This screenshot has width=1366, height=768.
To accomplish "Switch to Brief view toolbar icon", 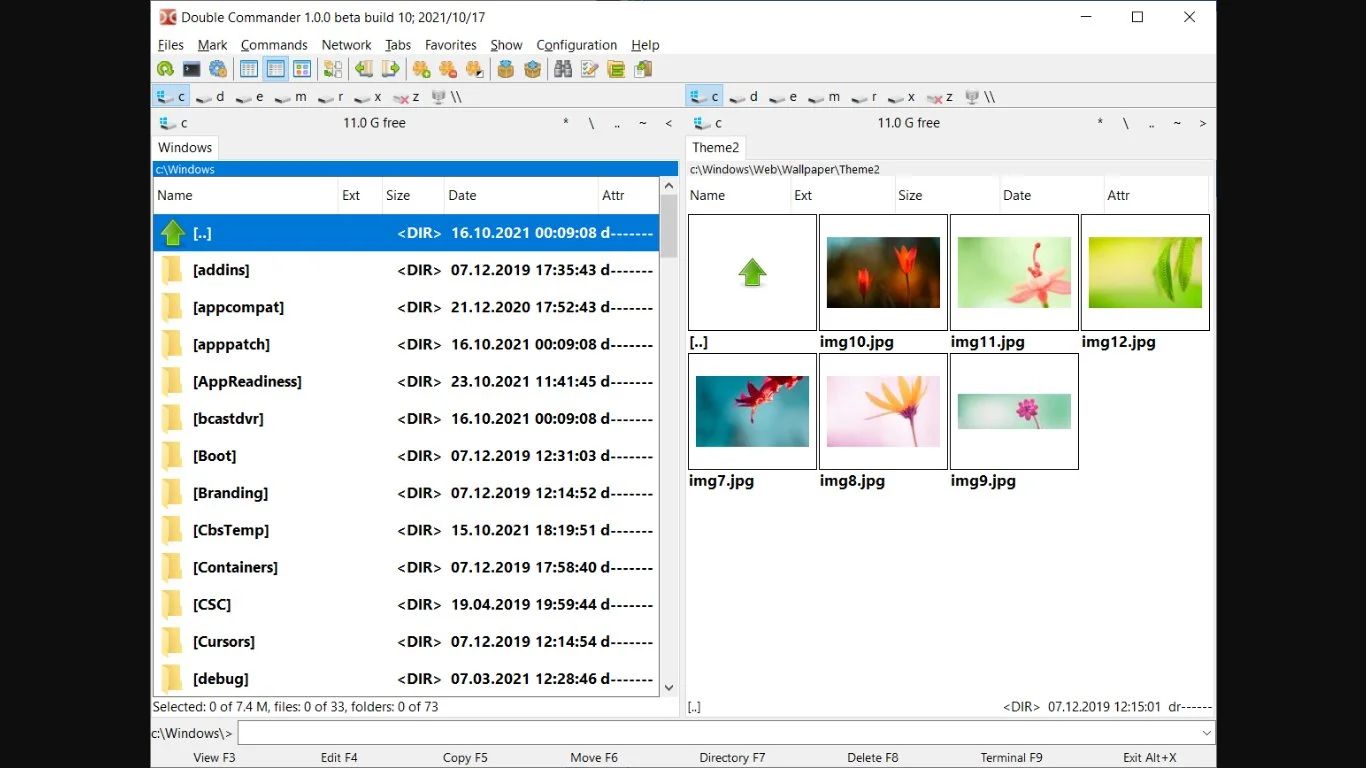I will [x=249, y=69].
